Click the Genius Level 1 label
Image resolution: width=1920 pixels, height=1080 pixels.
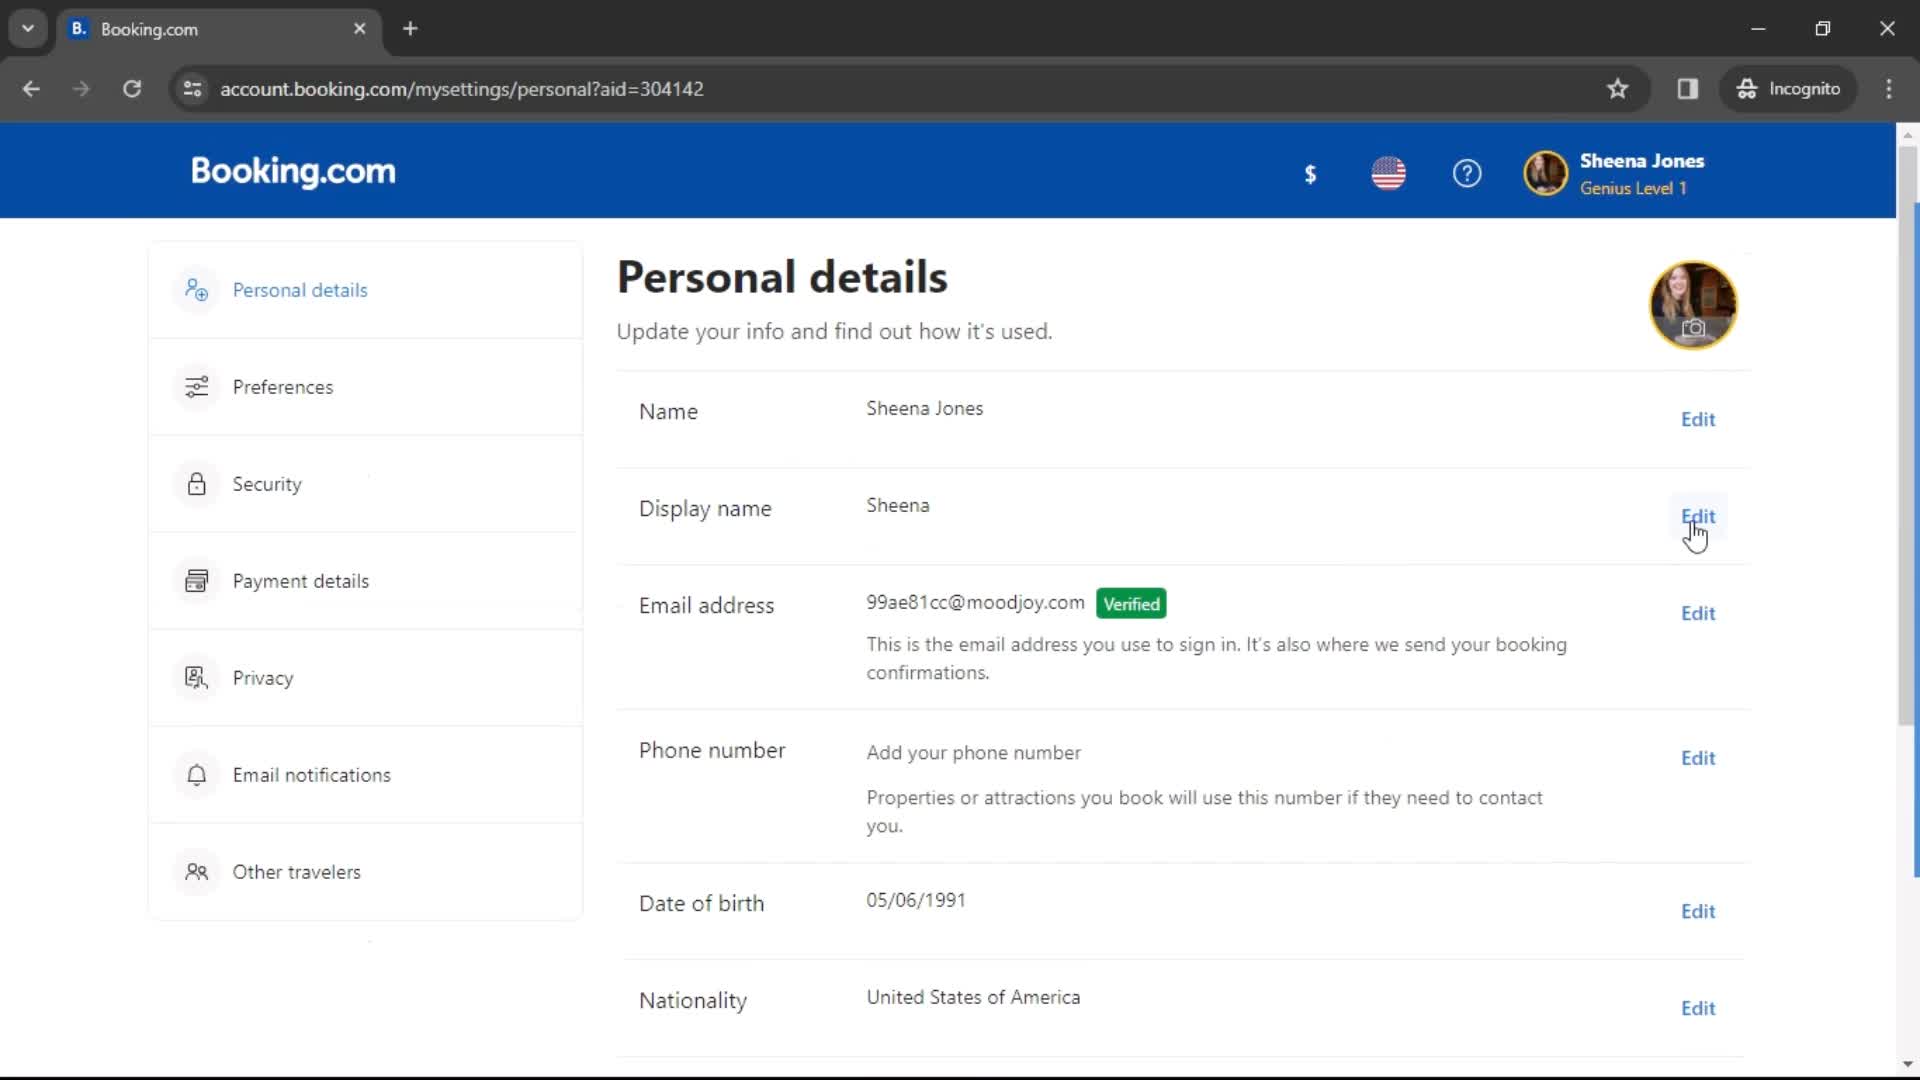coord(1633,188)
